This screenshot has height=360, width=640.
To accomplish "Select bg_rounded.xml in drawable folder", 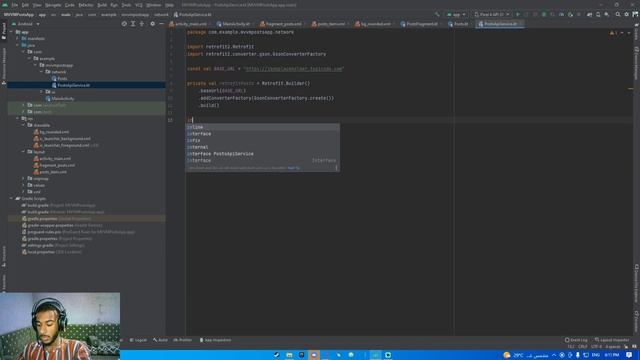I will pyautogui.click(x=51, y=132).
